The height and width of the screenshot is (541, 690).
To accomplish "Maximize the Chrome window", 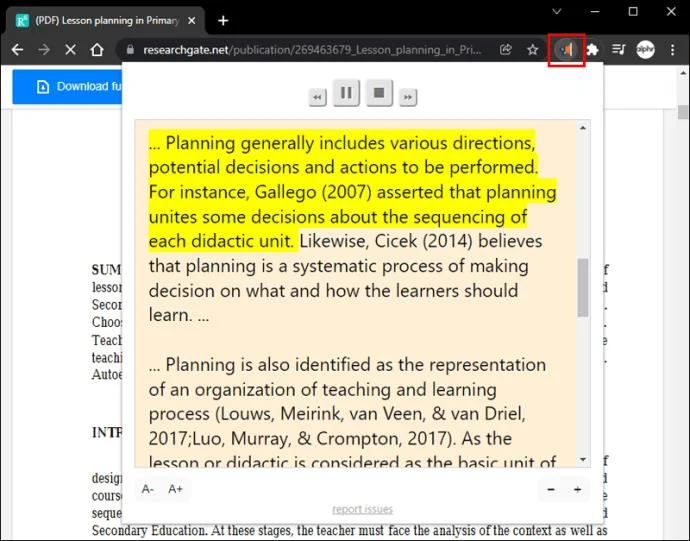I will tap(633, 12).
